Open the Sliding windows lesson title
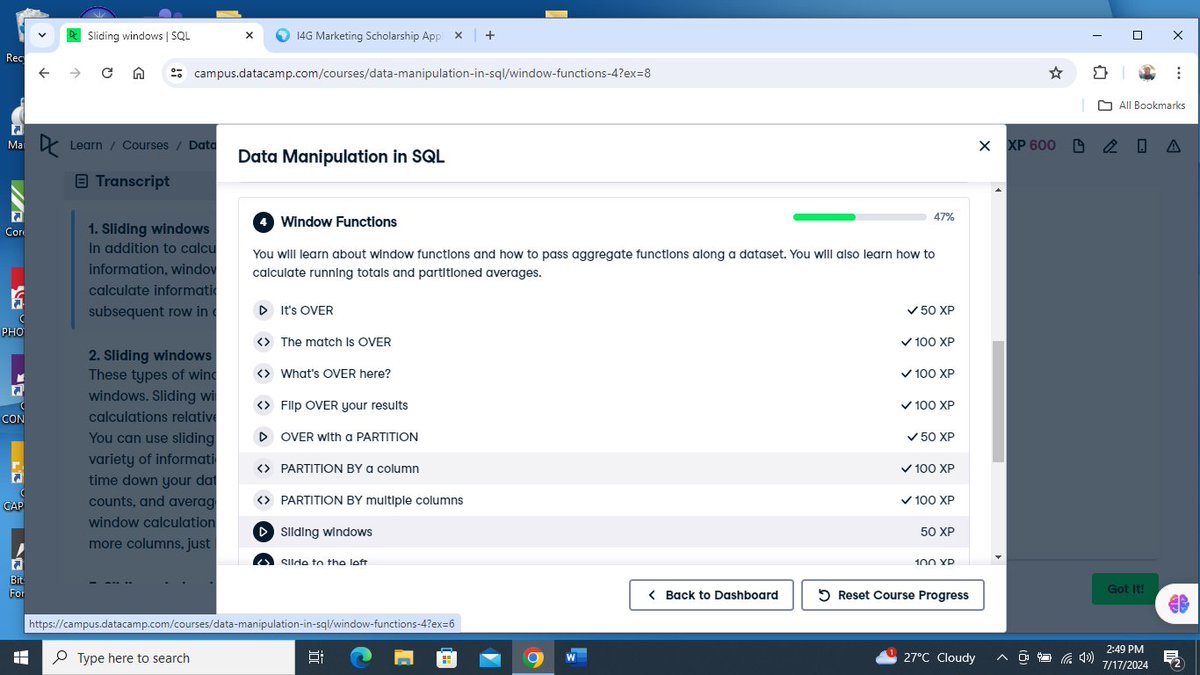The image size is (1200, 675). (x=327, y=532)
